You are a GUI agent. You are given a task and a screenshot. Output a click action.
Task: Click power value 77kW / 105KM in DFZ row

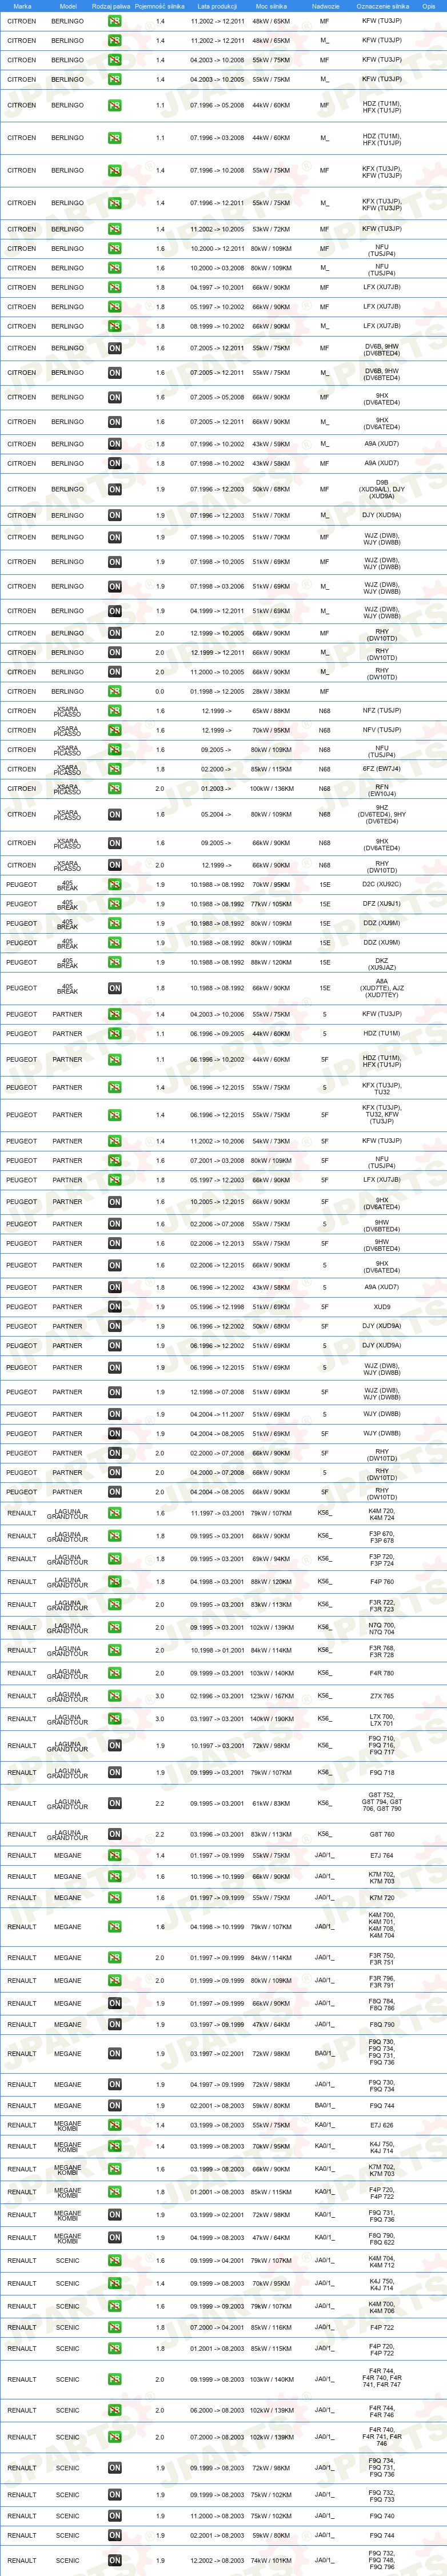click(271, 904)
